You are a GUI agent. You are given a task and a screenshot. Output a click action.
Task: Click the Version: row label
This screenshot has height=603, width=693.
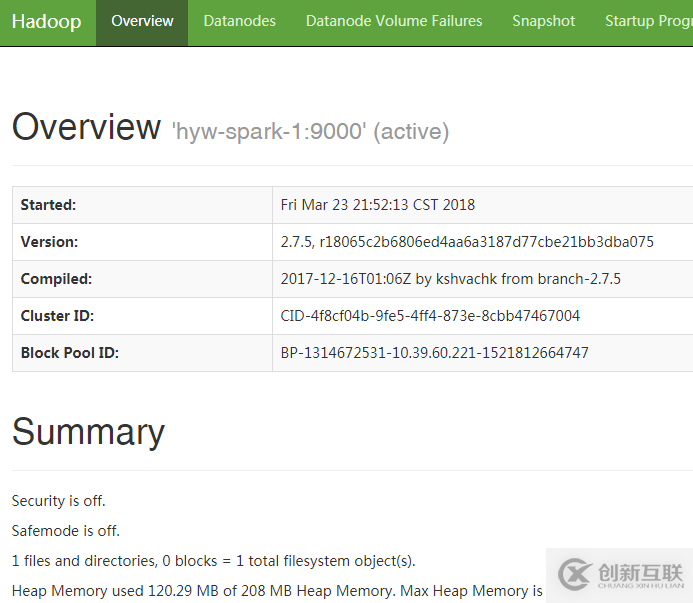tap(49, 242)
